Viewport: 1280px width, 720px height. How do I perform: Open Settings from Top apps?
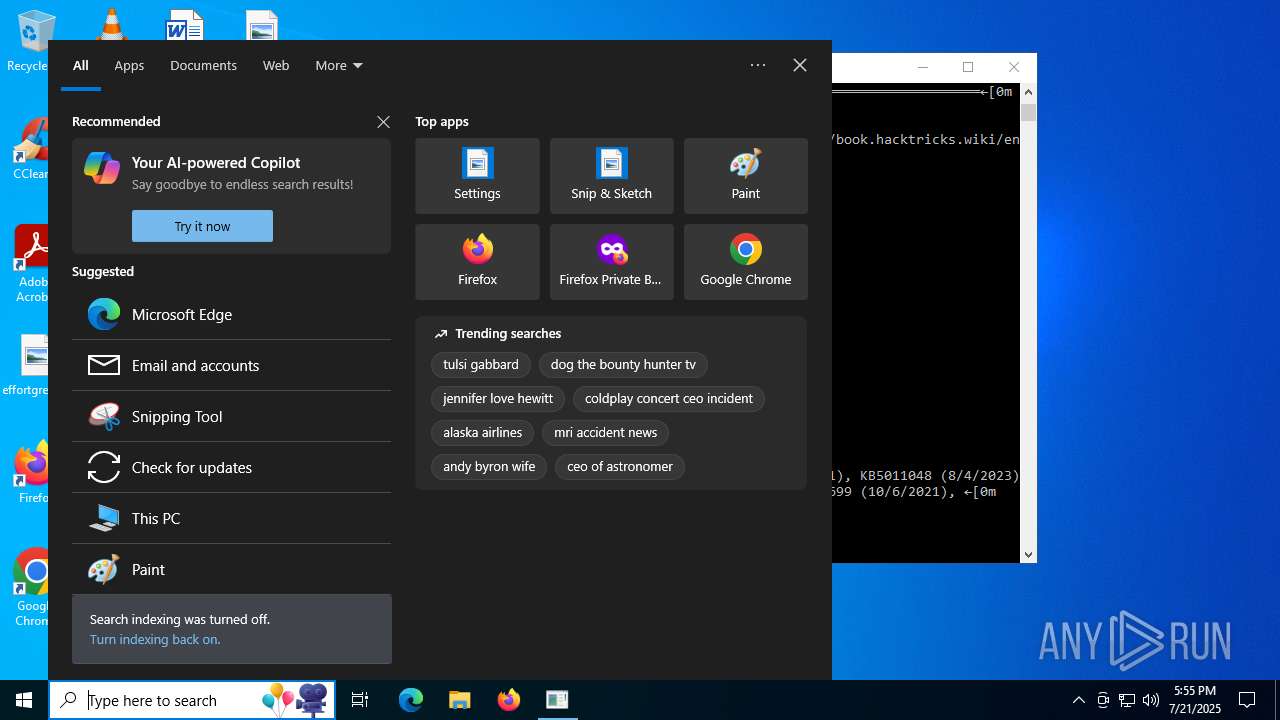coord(477,176)
